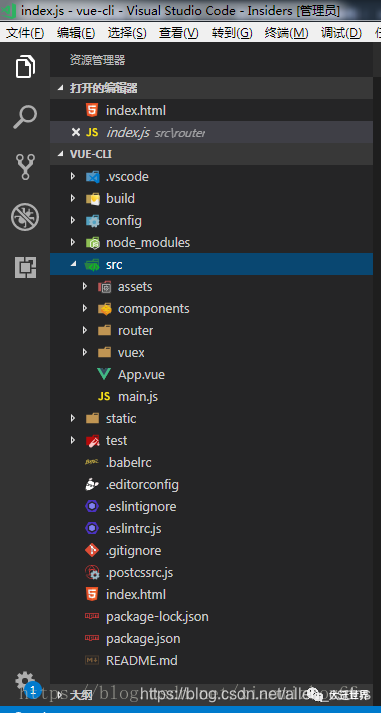Screen dimensions: 381x713
Task: Expand the 大纲 outline section
Action: 61,694
